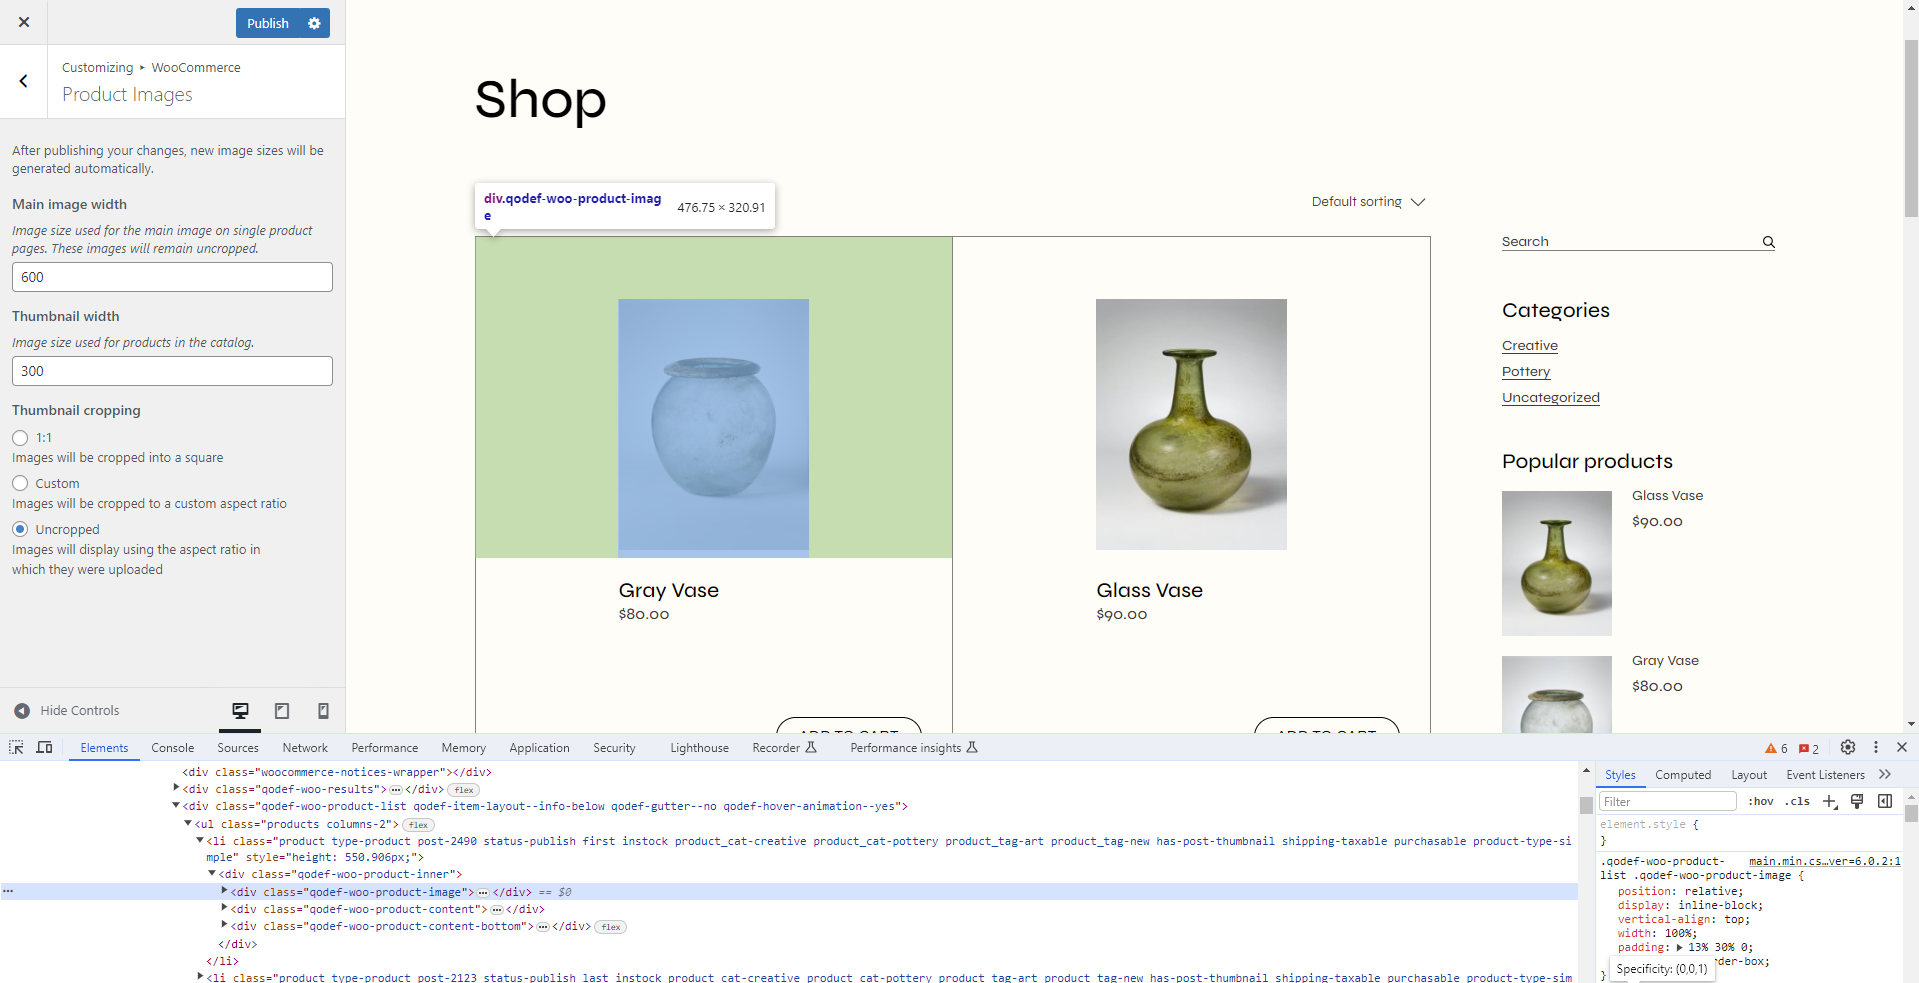
Task: Expand the qodef-woo-product-content-bottom node
Action: click(x=224, y=925)
